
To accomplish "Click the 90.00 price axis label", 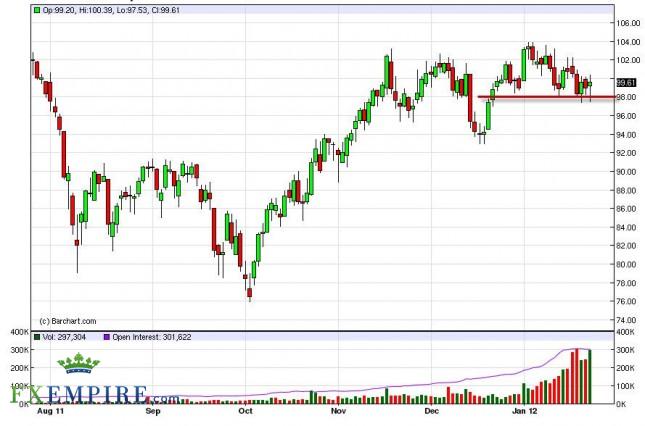I will point(628,171).
